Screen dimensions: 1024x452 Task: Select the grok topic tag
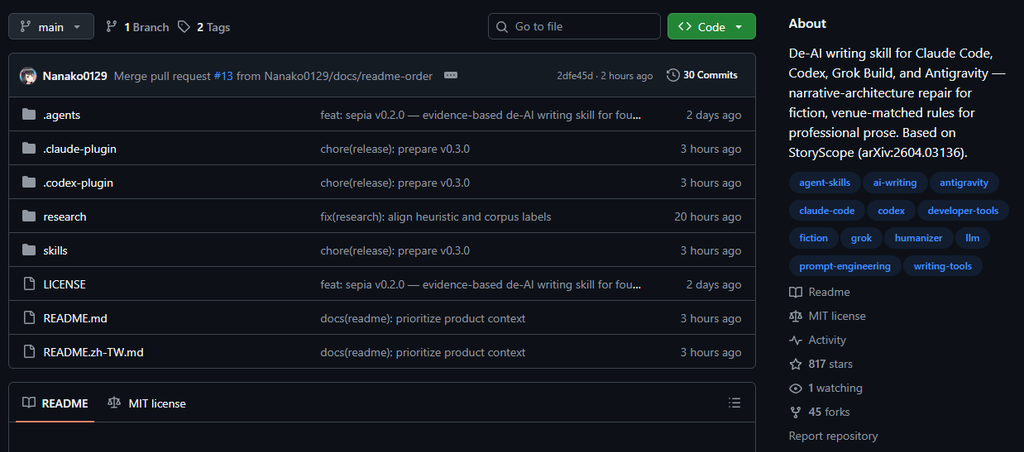861,238
